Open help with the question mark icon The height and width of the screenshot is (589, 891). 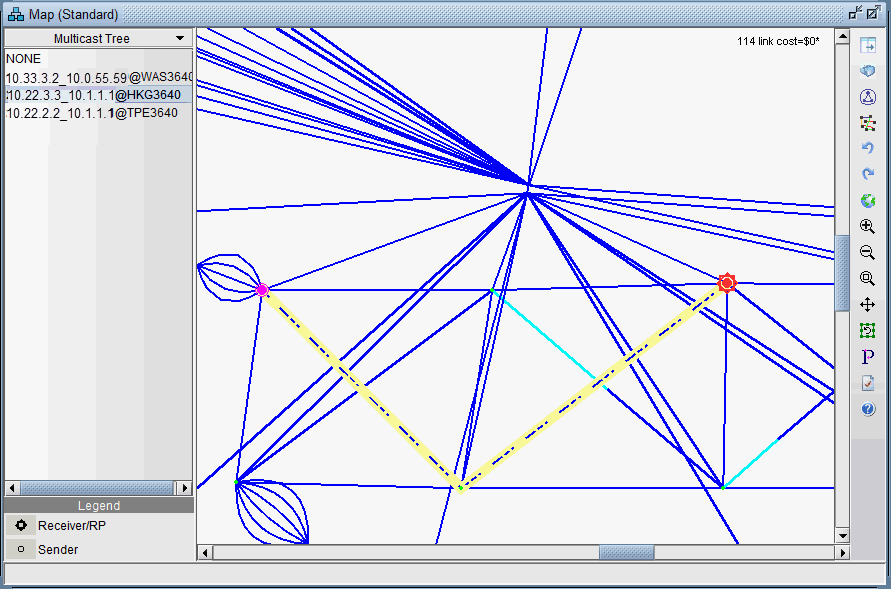(867, 409)
